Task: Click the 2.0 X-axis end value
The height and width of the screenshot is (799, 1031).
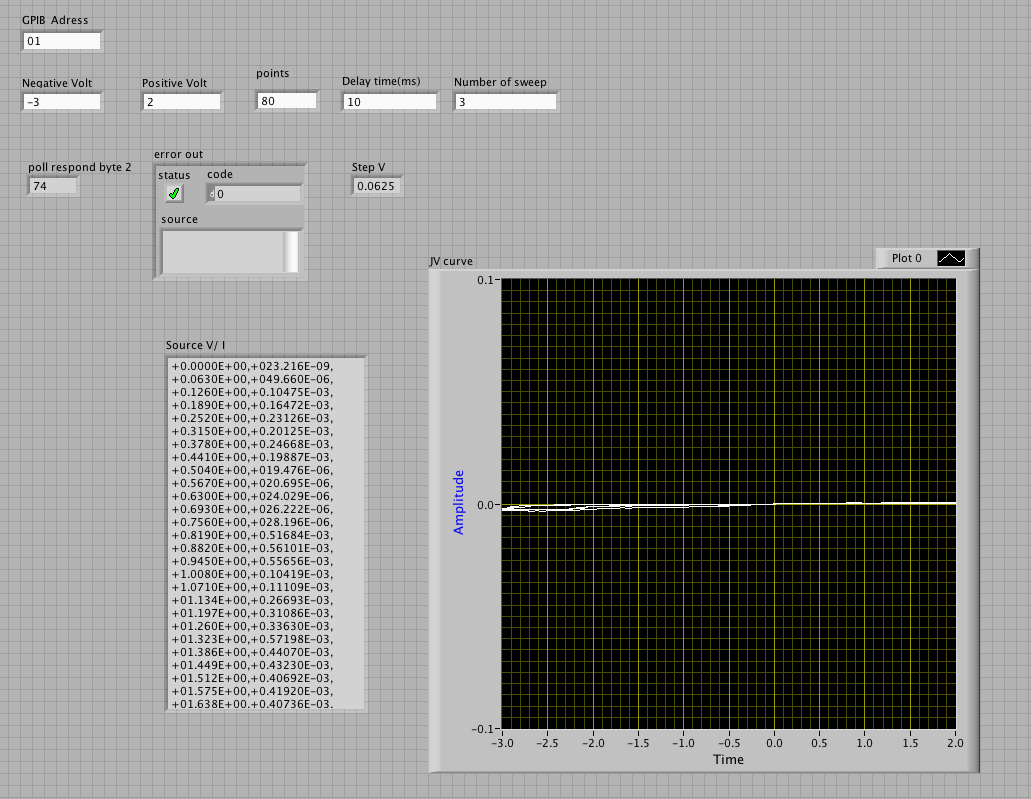Action: click(x=955, y=743)
